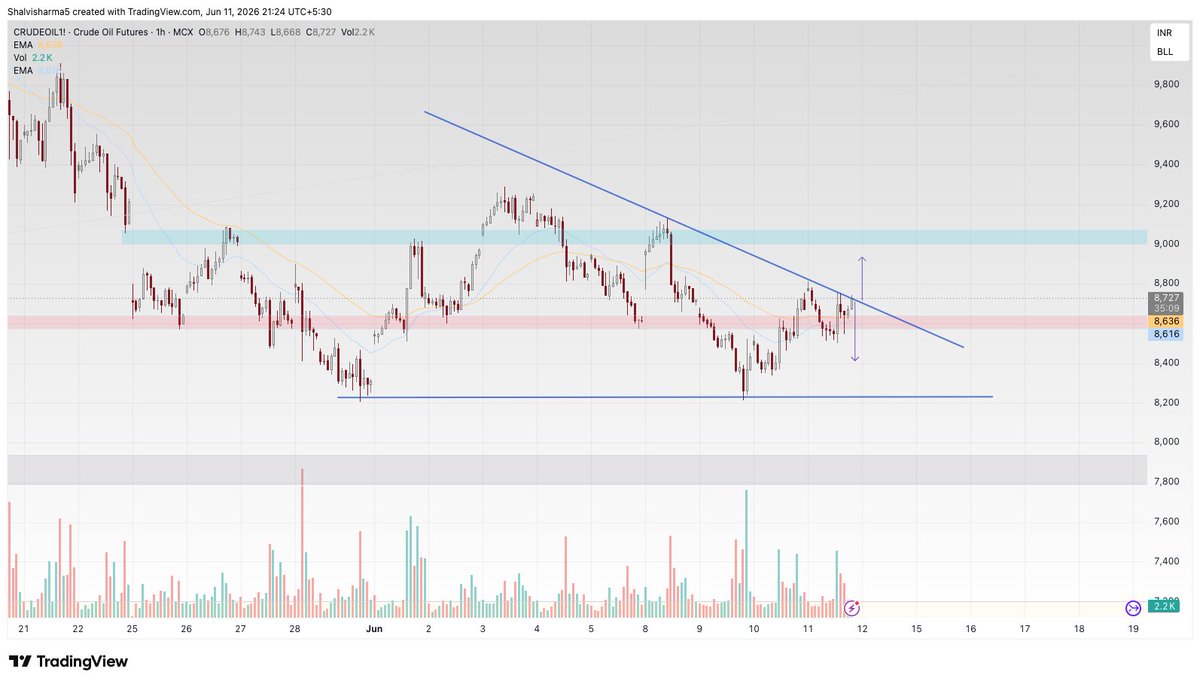Click date label 28 on time axis
The width and height of the screenshot is (1200, 684).
coord(295,630)
